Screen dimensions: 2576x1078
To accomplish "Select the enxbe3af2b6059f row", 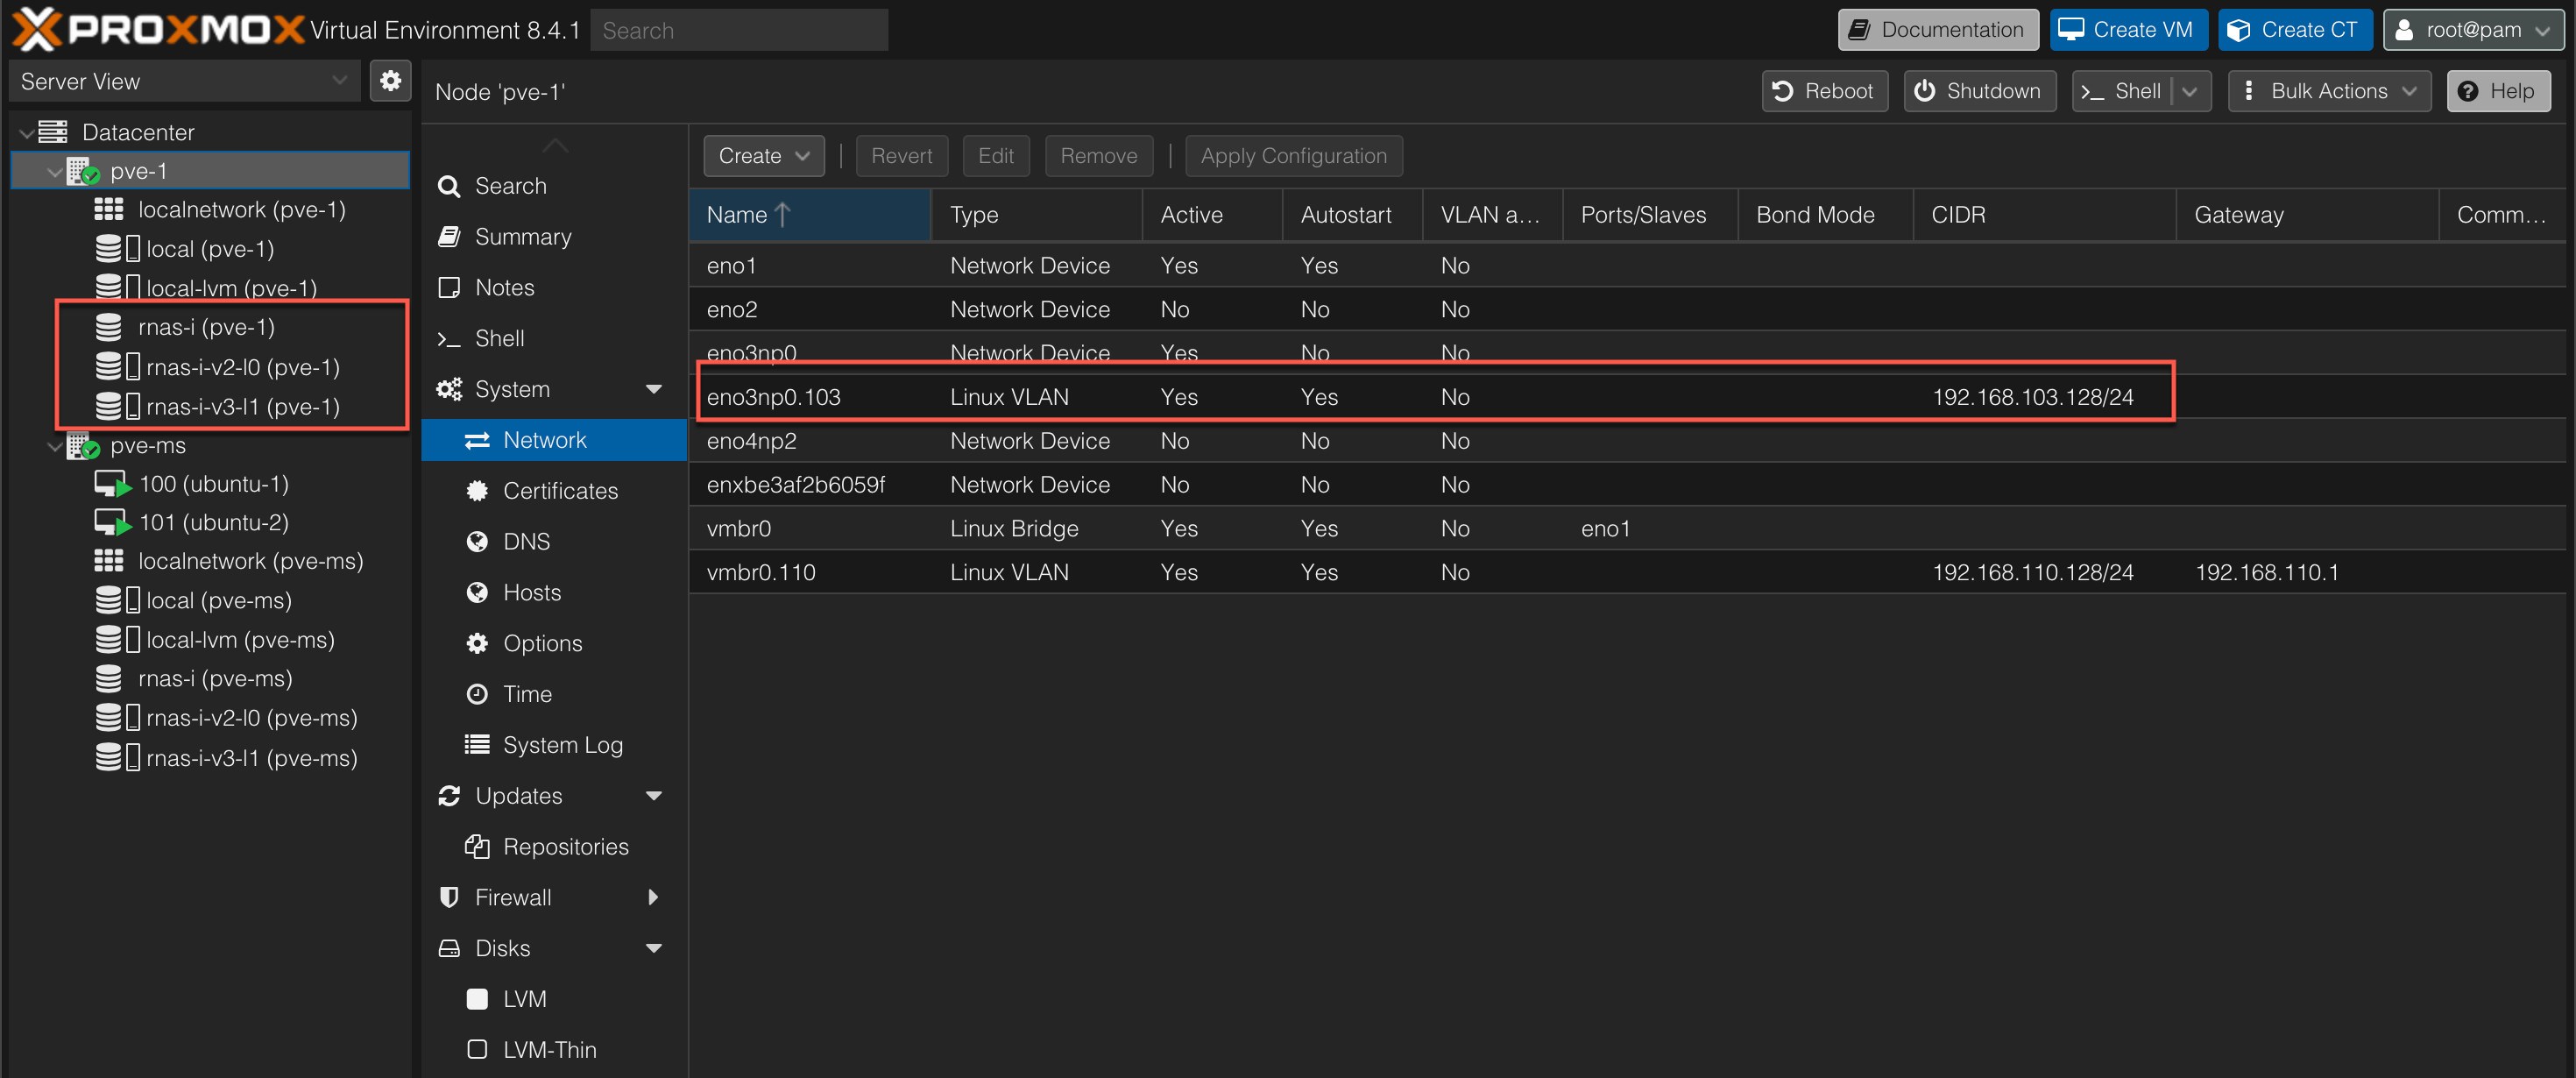I will tap(1627, 485).
